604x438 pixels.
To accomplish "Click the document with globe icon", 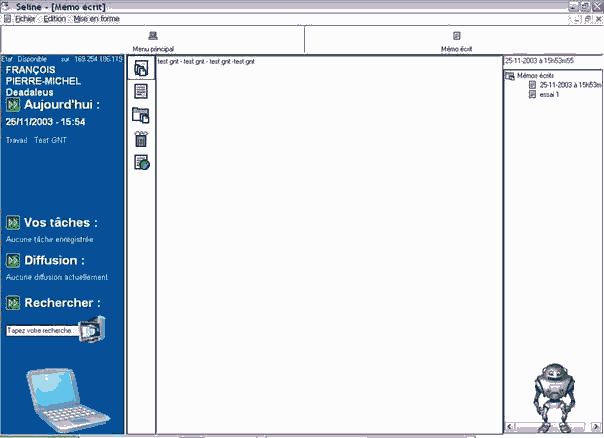I will click(x=141, y=162).
